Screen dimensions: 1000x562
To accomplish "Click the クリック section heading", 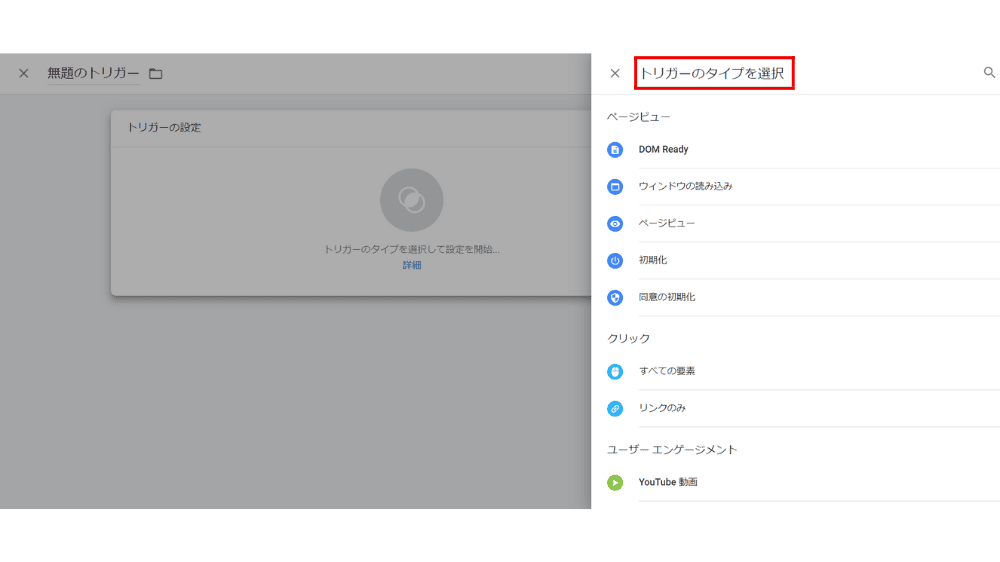I will coord(628,339).
